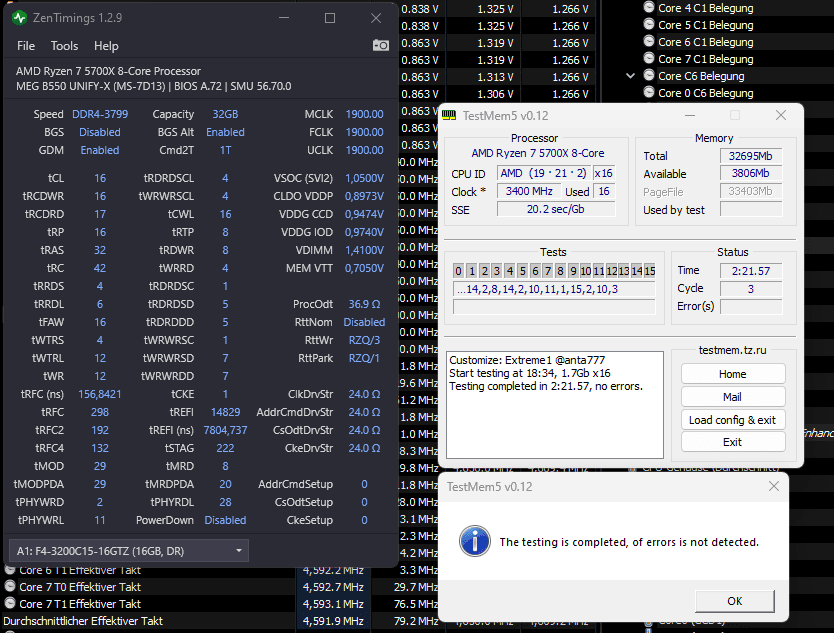This screenshot has height=633, width=834.
Task: Click the tRFC (ns) 156,8421 value
Action: pyautogui.click(x=100, y=394)
